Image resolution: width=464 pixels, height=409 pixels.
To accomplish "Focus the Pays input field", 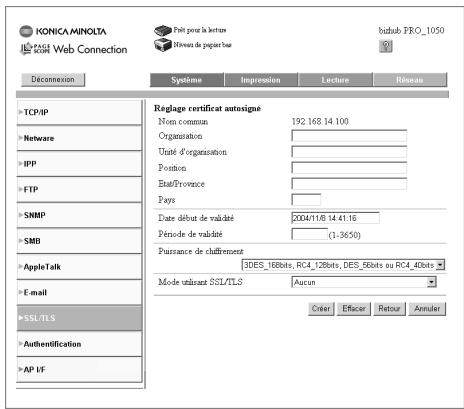I will [x=306, y=200].
